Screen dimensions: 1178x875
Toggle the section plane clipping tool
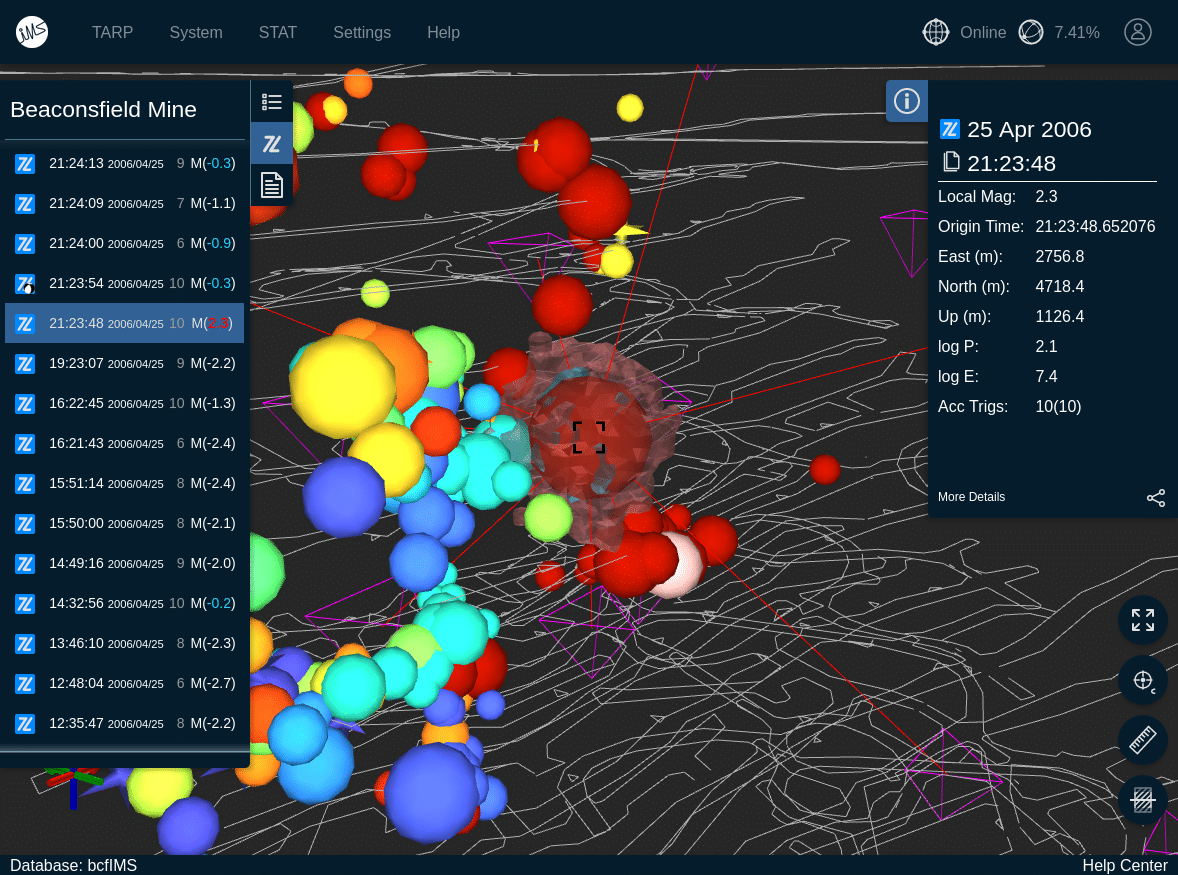[1143, 800]
